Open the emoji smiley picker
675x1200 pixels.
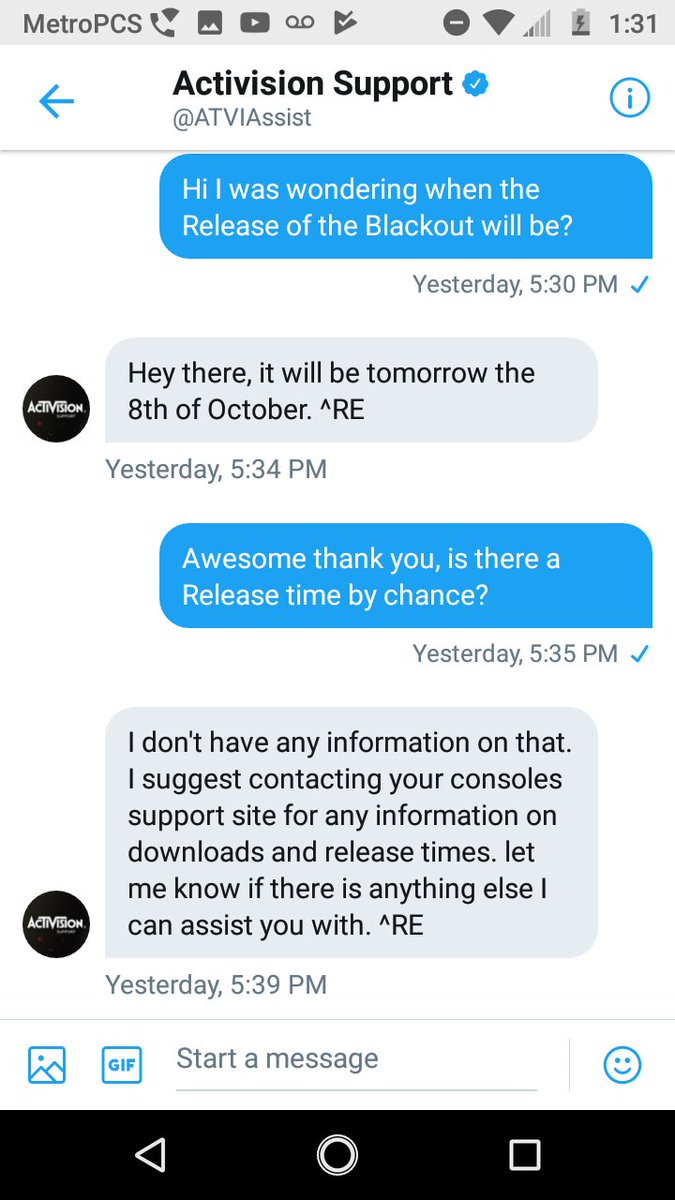[622, 1064]
